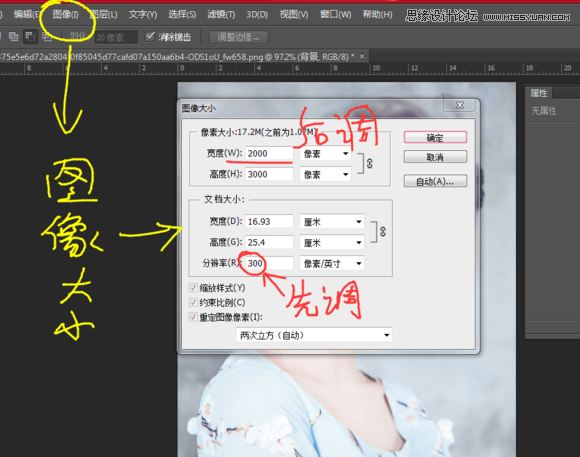The height and width of the screenshot is (457, 580).
Task: Select the 属性 panel tab
Action: tap(539, 93)
